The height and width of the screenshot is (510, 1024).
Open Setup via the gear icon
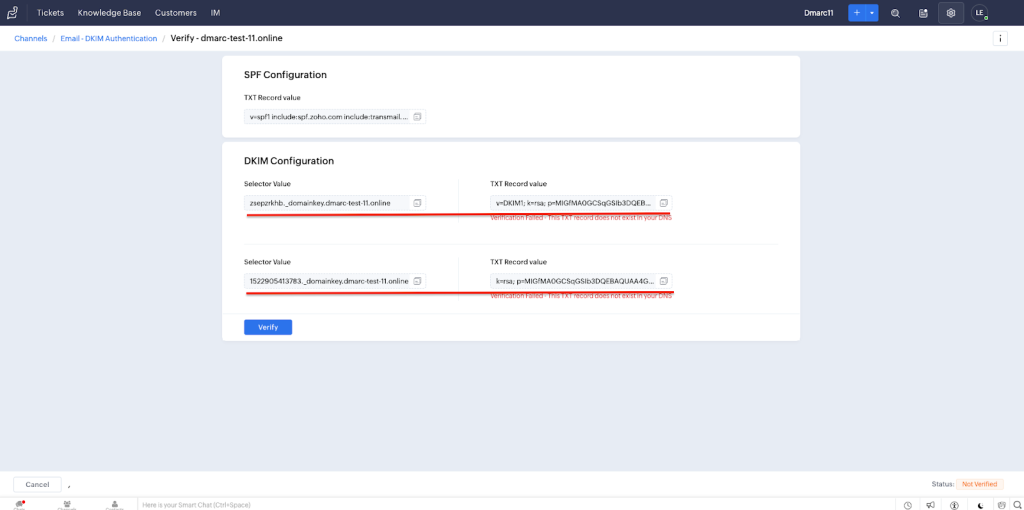[x=951, y=13]
